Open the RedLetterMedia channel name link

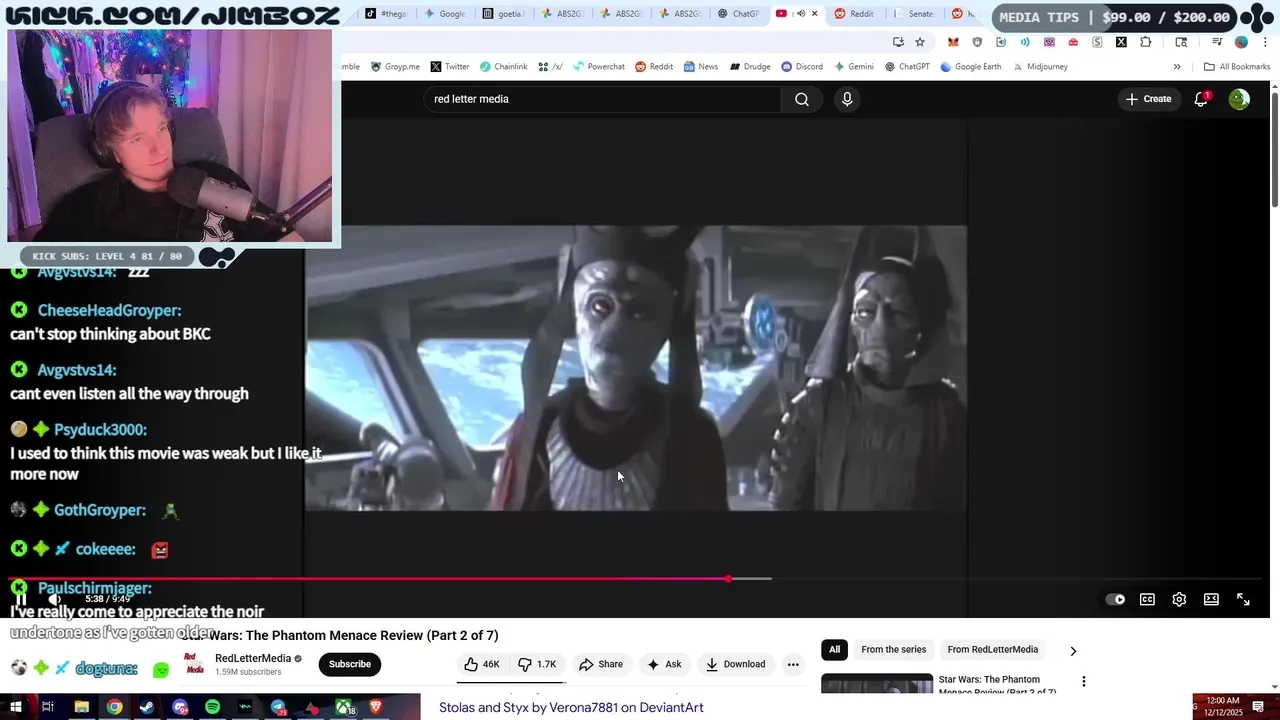(253, 658)
